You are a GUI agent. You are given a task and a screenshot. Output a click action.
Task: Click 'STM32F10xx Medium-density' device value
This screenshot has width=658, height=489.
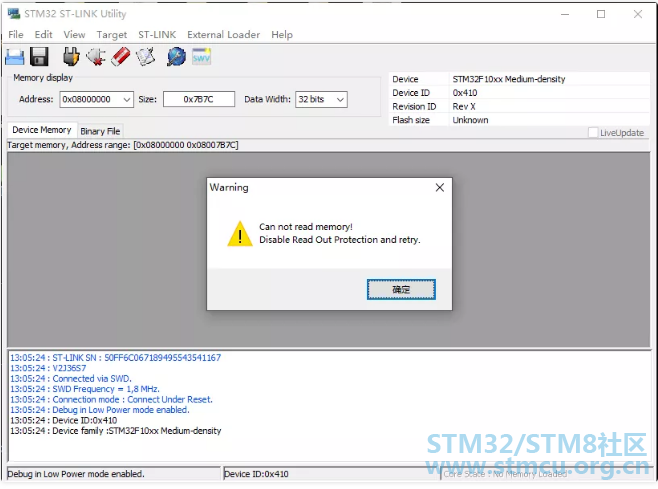point(509,79)
